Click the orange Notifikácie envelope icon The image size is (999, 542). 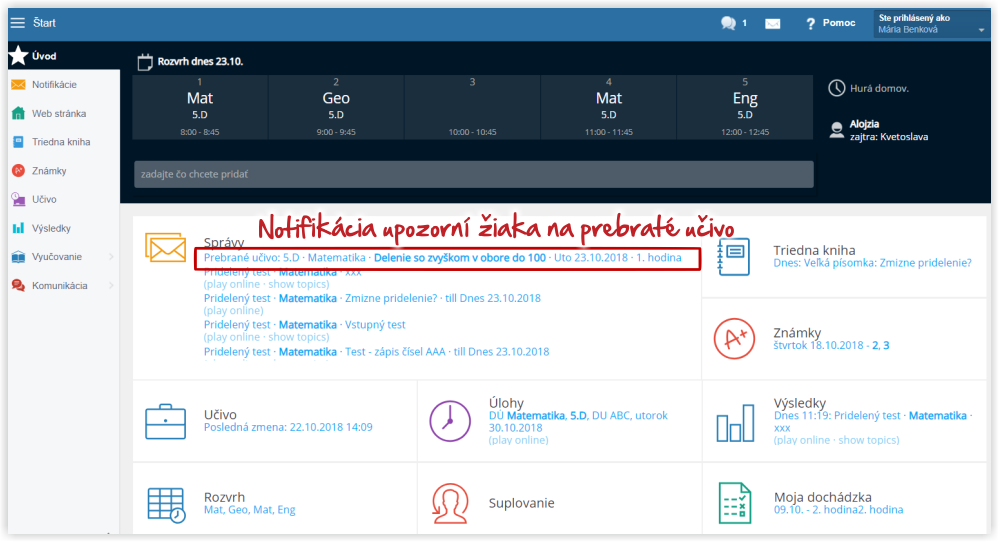(x=18, y=85)
